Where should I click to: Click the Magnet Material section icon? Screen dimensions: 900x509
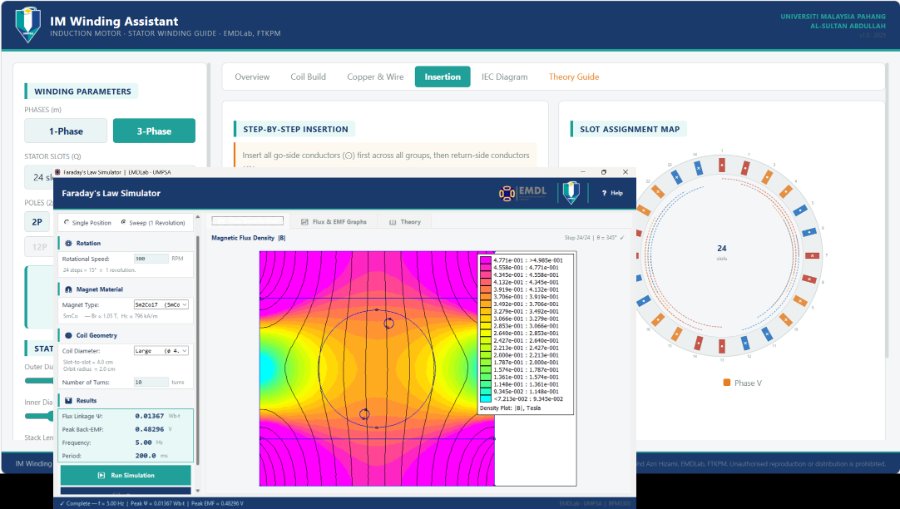click(69, 289)
